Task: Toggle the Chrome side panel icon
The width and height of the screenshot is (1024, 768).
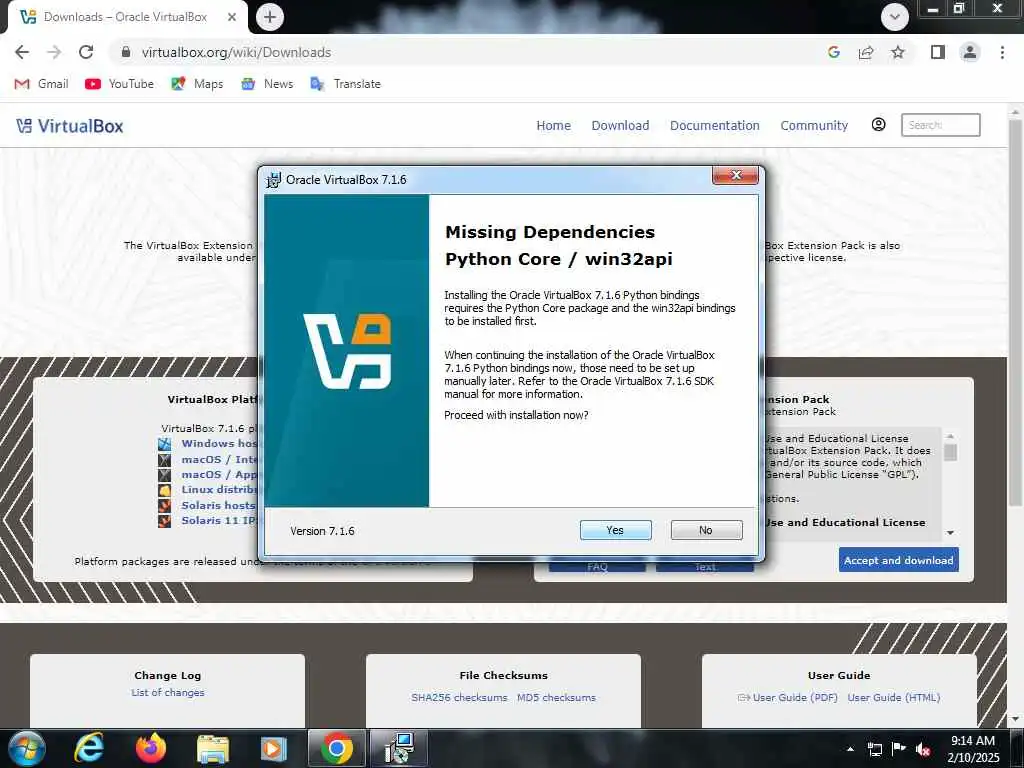Action: click(938, 52)
